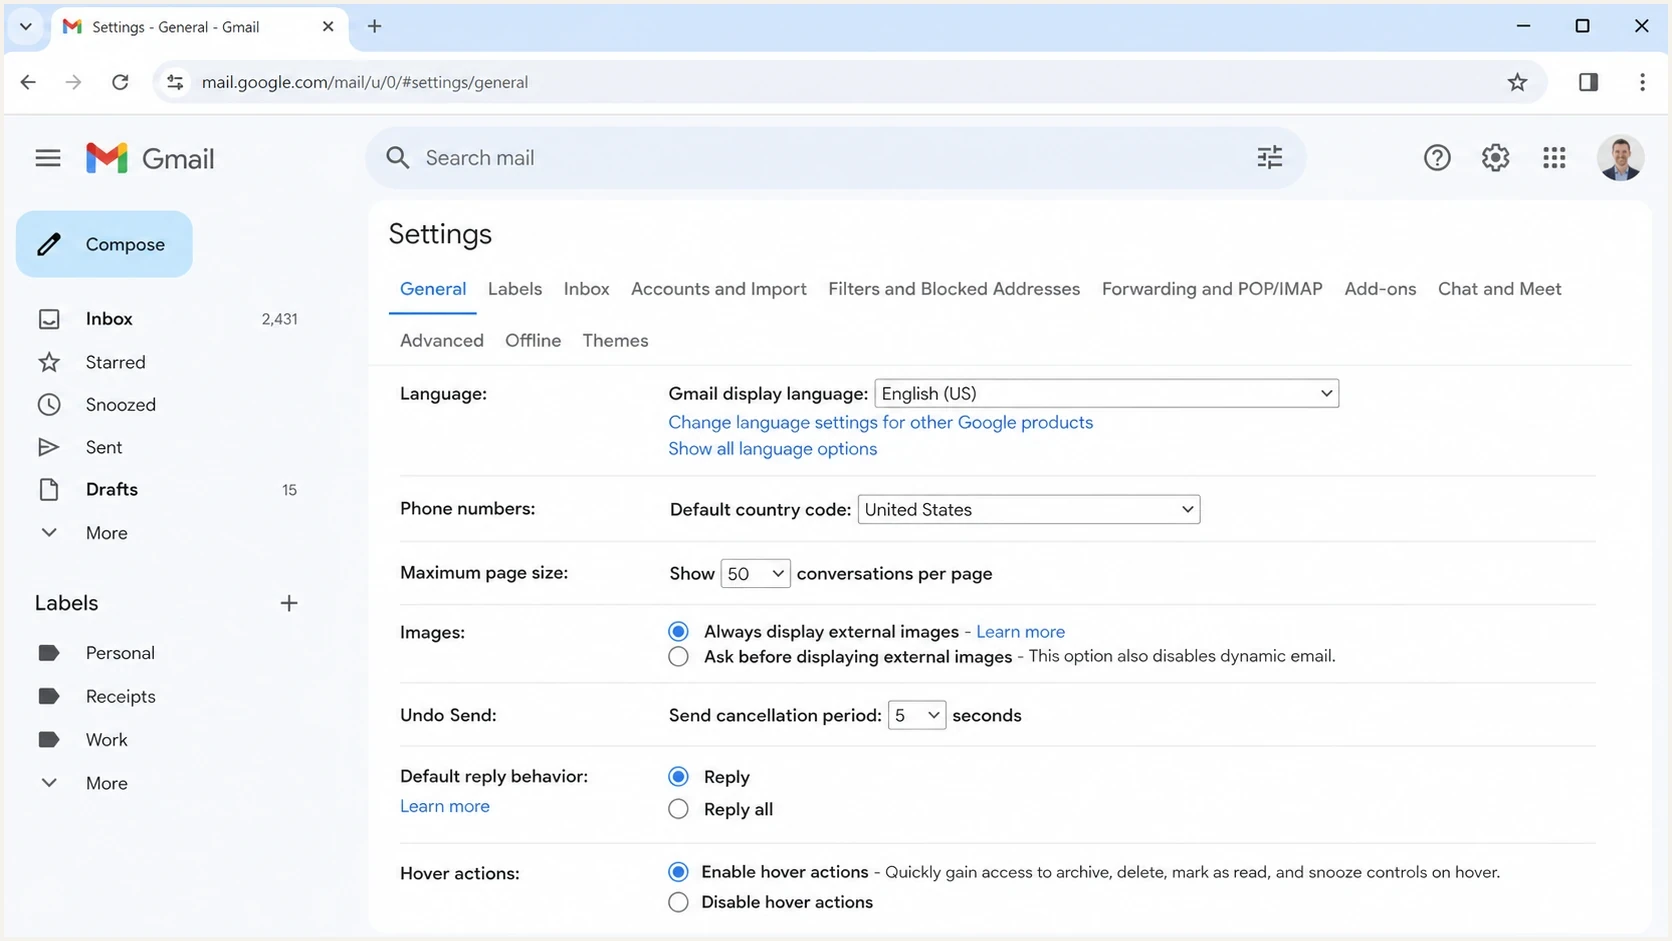Open the main menu hamburger icon
The height and width of the screenshot is (941, 1672).
click(48, 158)
